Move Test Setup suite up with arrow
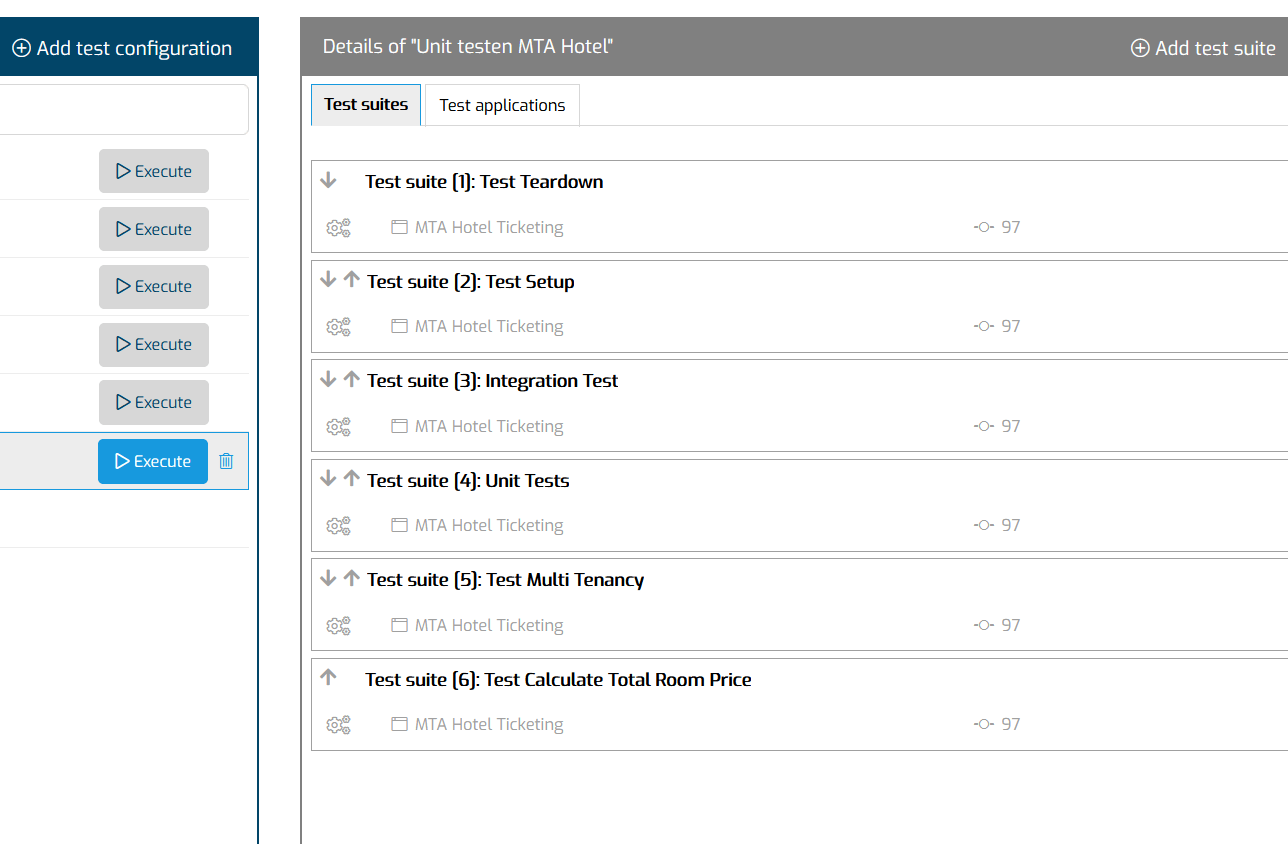Viewport: 1288px width, 844px height. tap(351, 280)
